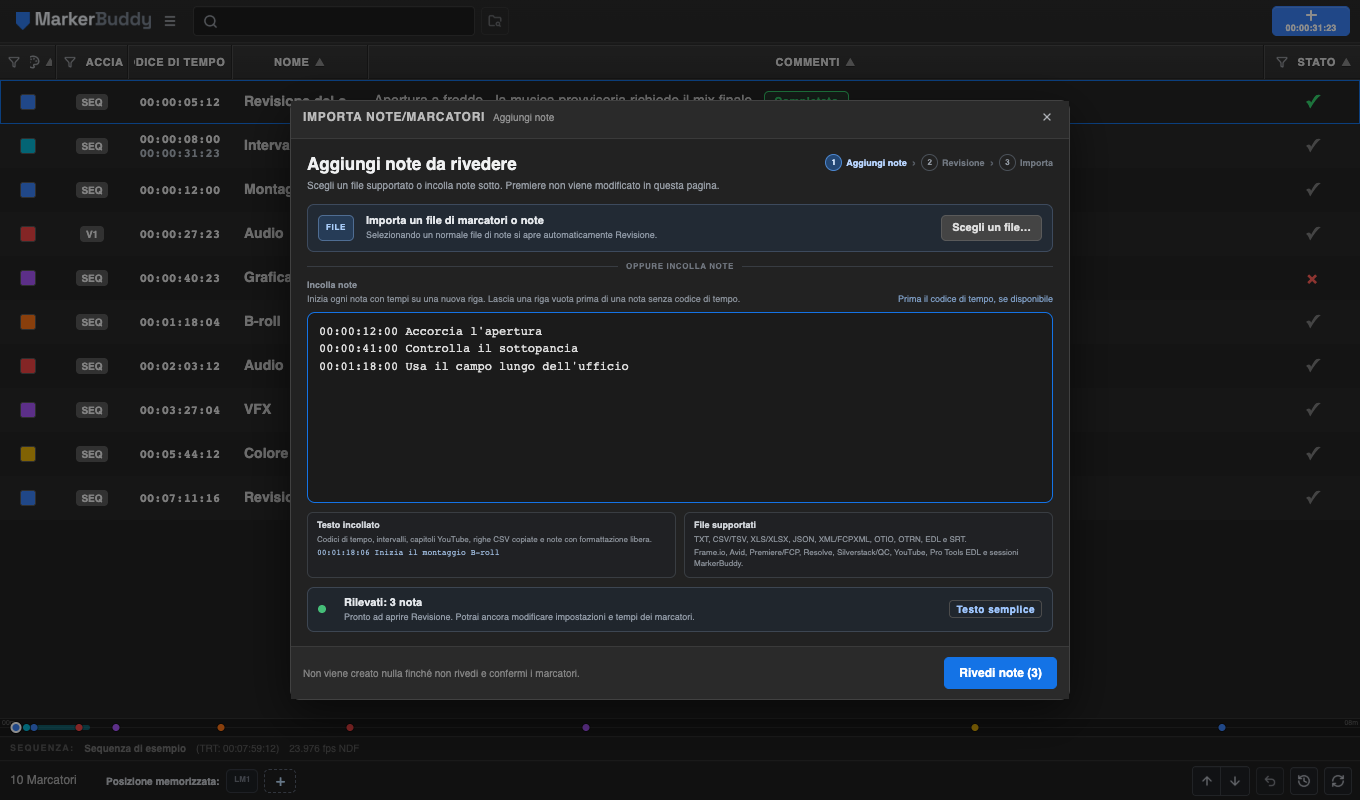Screen dimensions: 1360x800
Task: Click purple color swatch of marker 00:00:40:23
Action: click(28, 278)
